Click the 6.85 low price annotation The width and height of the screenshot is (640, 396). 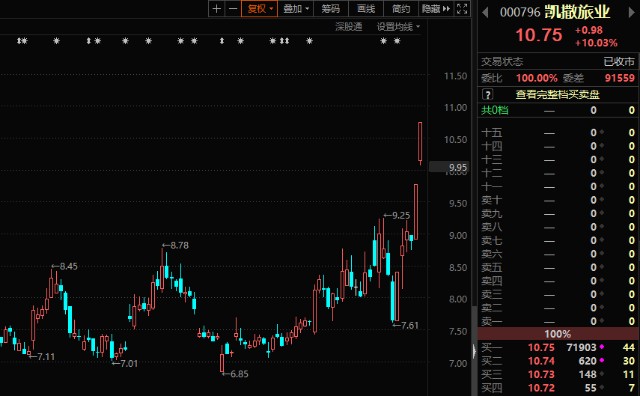[x=235, y=374]
